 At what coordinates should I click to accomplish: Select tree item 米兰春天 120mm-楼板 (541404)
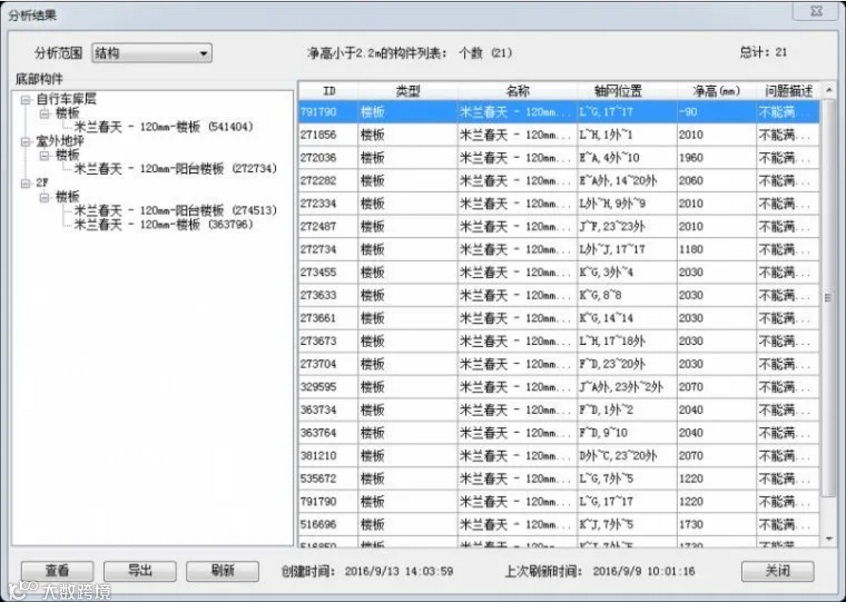click(163, 127)
